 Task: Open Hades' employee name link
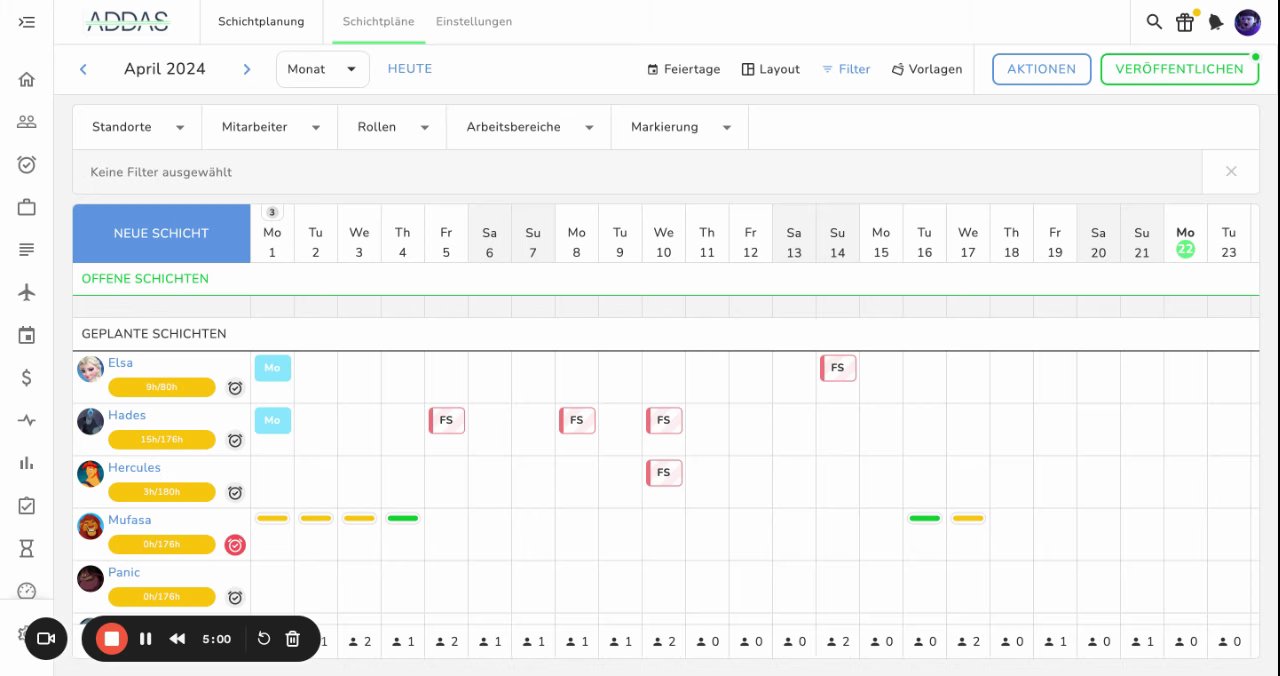coord(127,415)
